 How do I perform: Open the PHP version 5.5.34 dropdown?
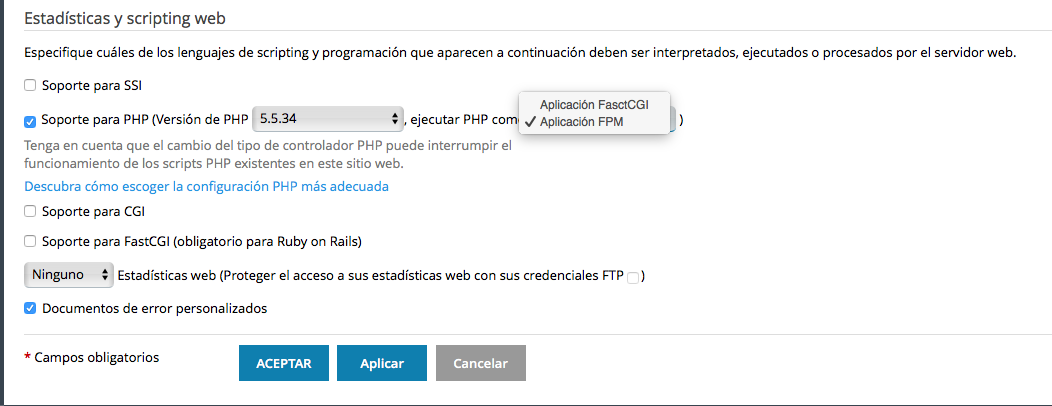point(327,120)
